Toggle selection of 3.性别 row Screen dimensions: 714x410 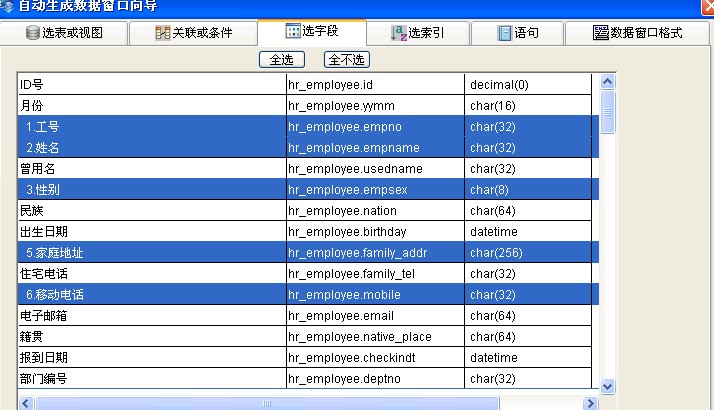(x=150, y=190)
